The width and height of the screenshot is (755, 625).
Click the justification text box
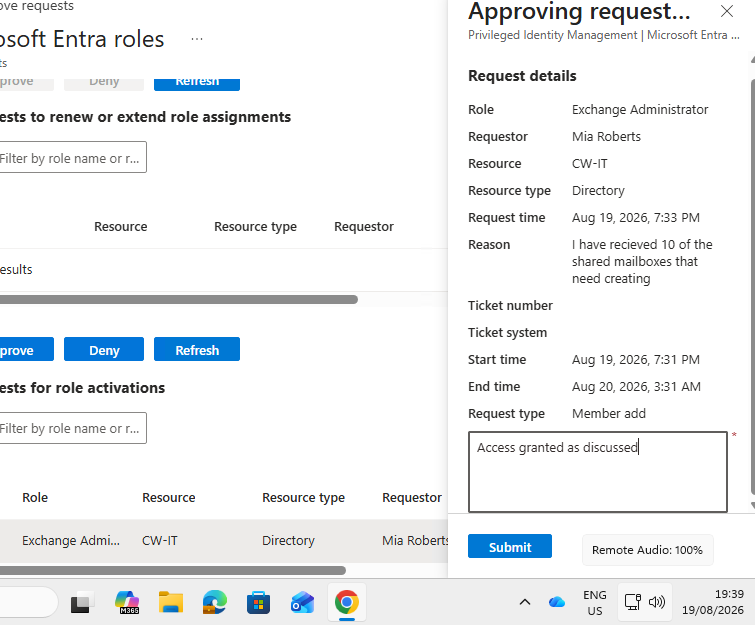pos(598,472)
